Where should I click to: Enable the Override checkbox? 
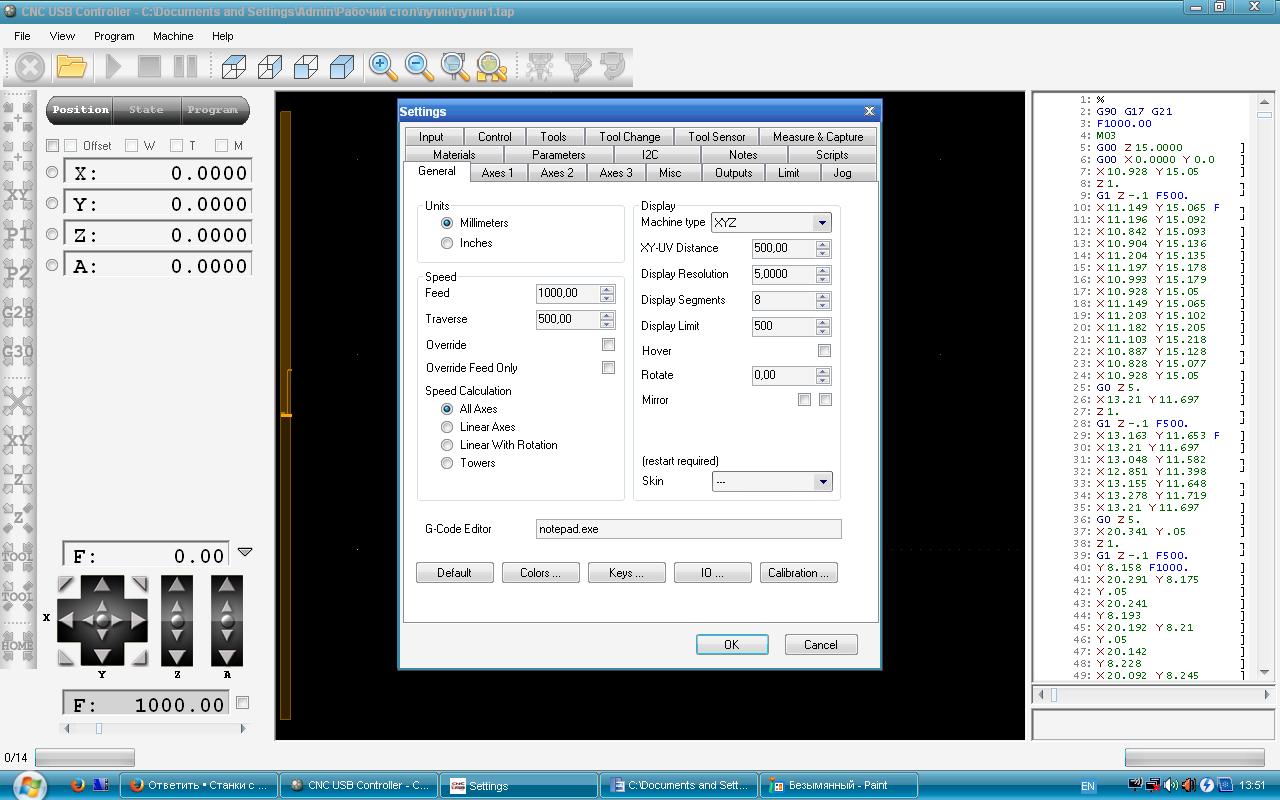[608, 345]
